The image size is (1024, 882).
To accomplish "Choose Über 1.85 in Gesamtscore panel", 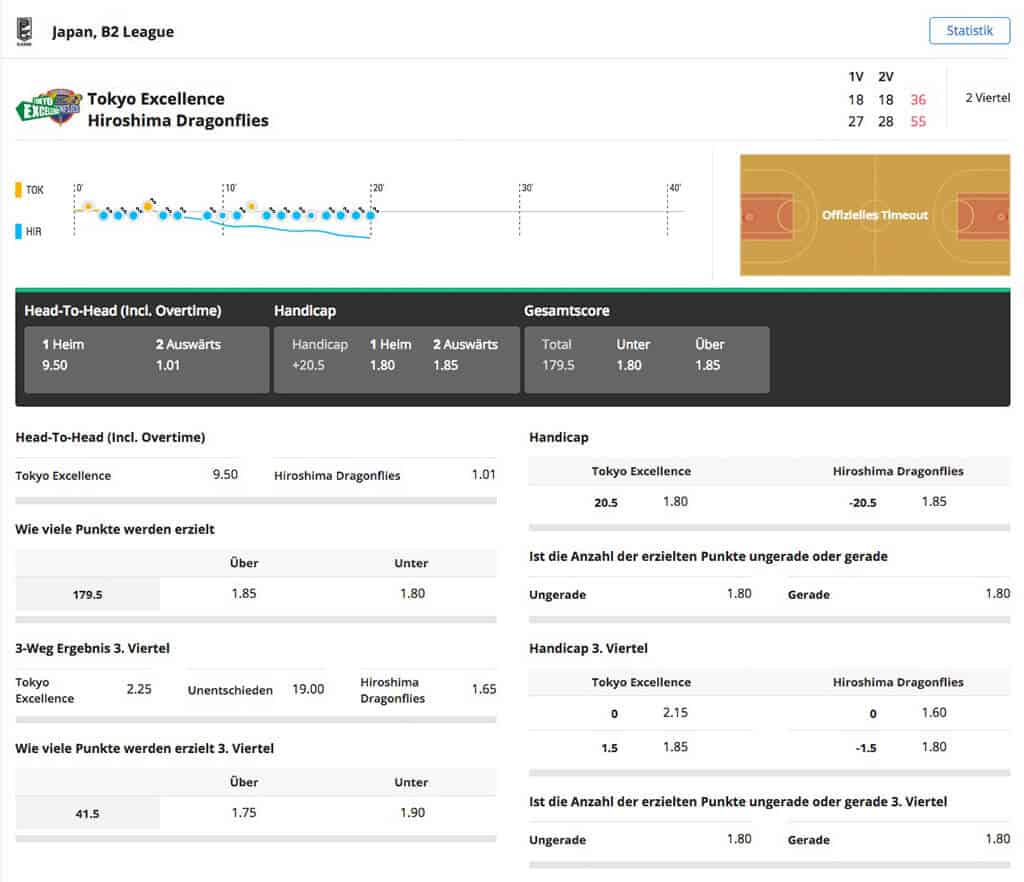I will (709, 354).
